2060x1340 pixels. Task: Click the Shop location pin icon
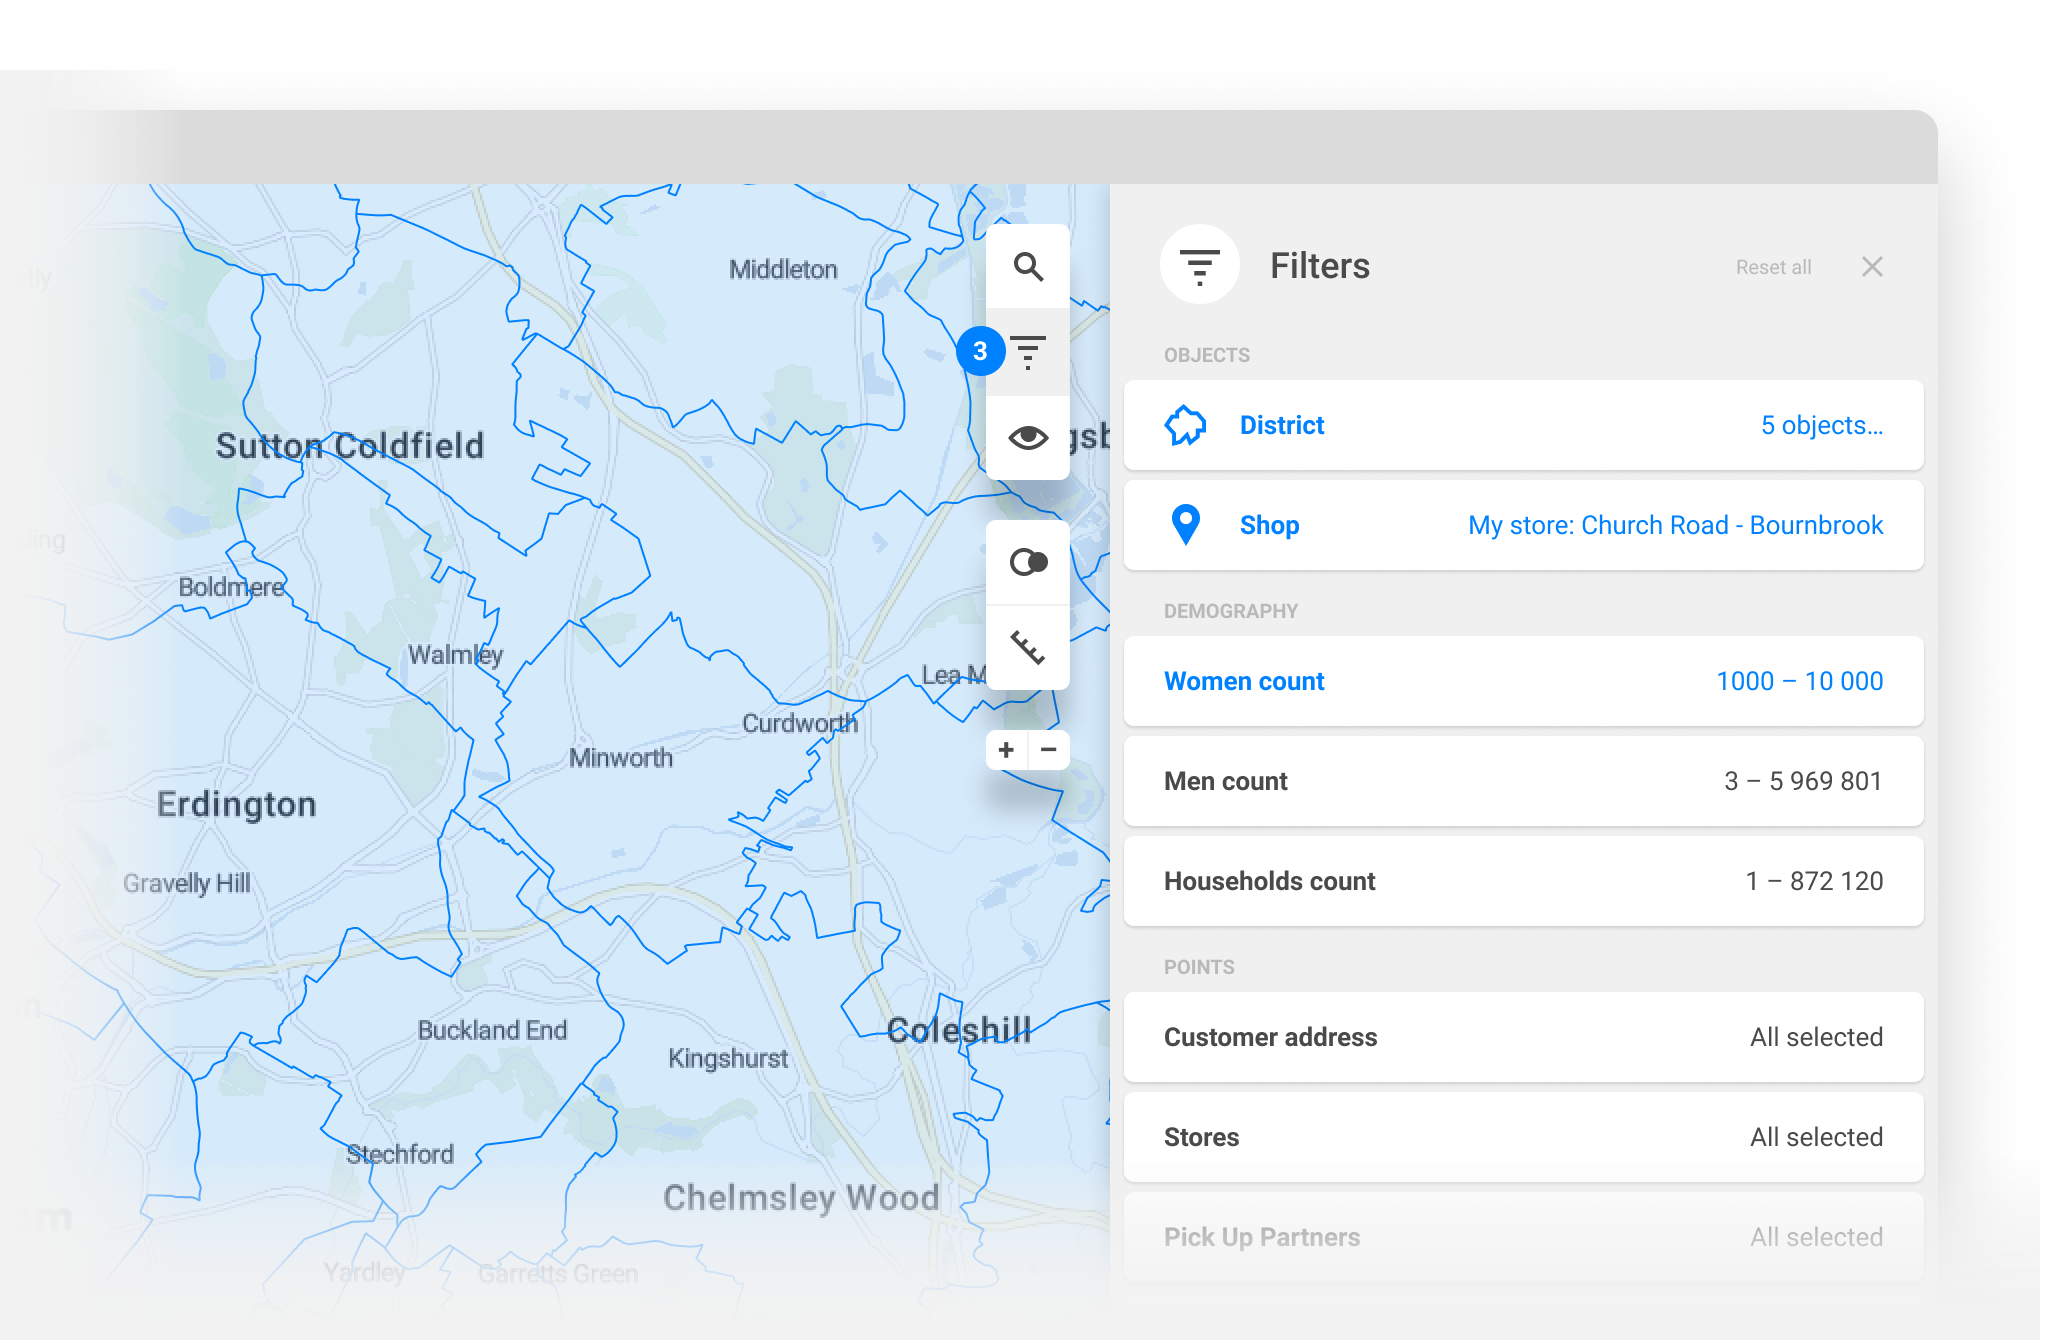pos(1186,525)
